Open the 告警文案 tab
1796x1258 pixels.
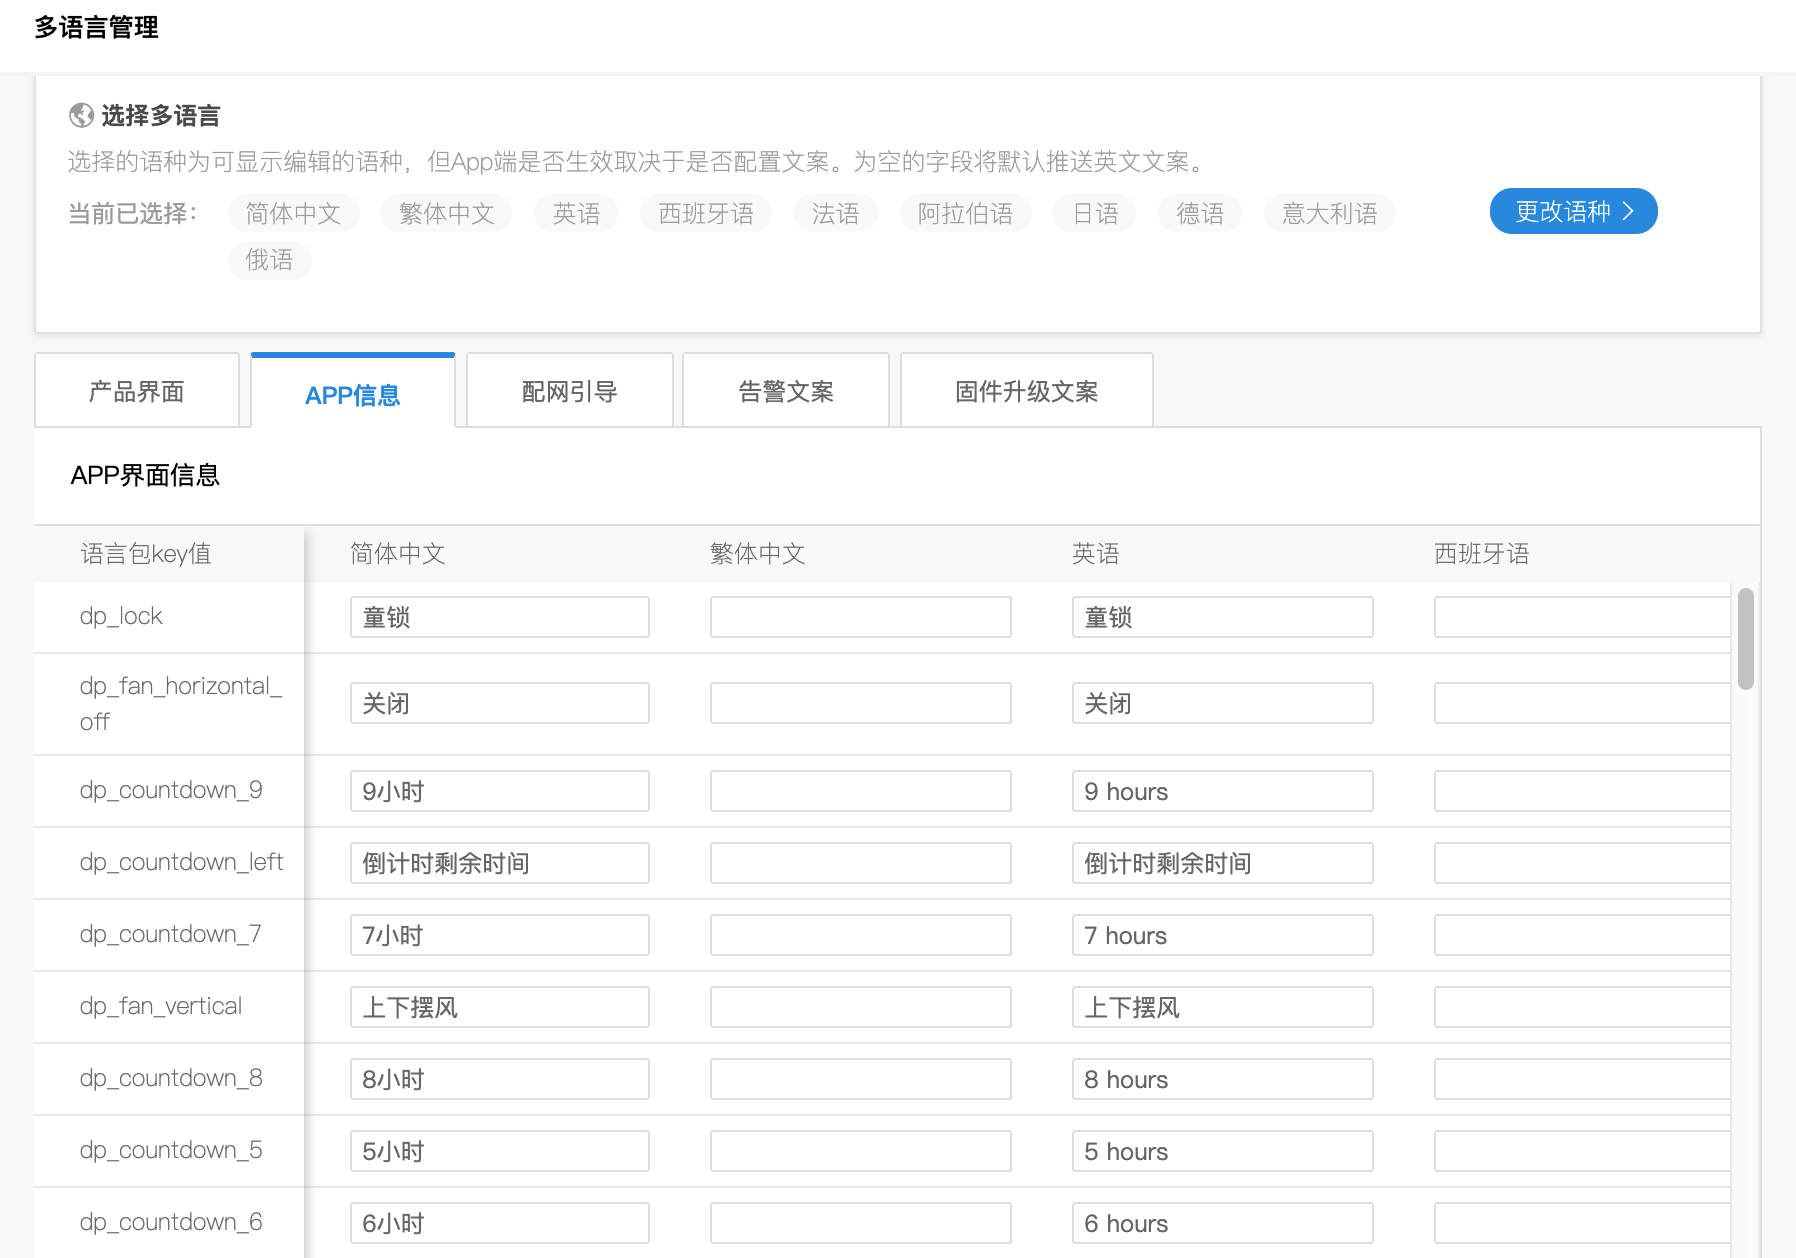[786, 391]
